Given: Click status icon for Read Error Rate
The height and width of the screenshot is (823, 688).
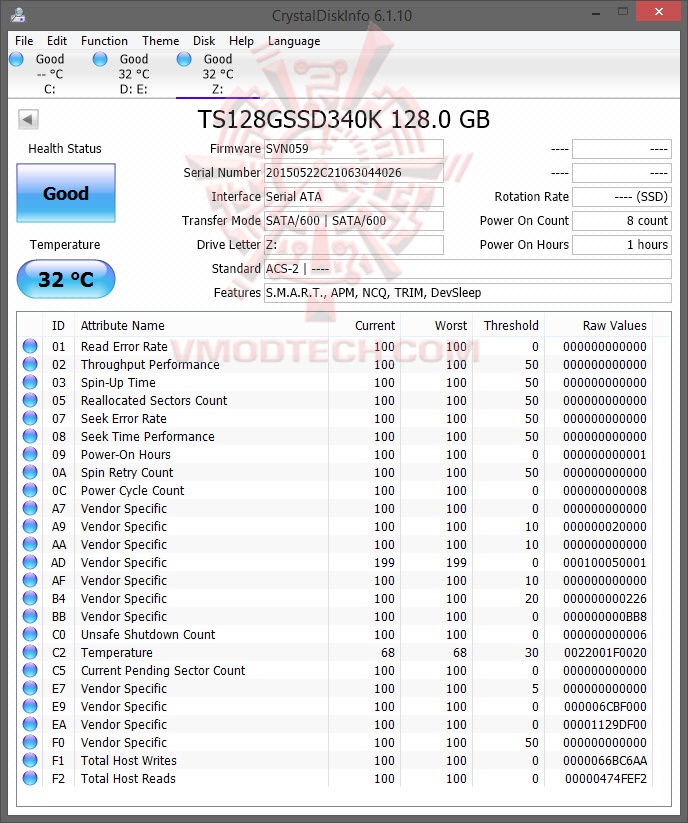Looking at the screenshot, I should pyautogui.click(x=30, y=346).
